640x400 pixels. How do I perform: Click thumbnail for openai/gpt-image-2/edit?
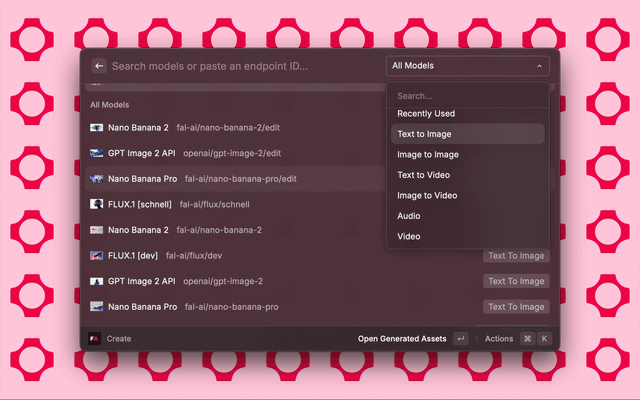click(96, 153)
